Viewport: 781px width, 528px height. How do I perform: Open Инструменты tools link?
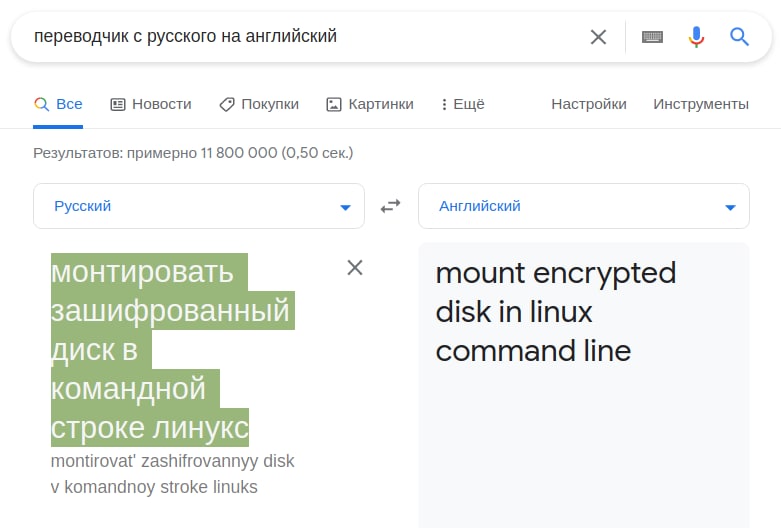point(701,104)
